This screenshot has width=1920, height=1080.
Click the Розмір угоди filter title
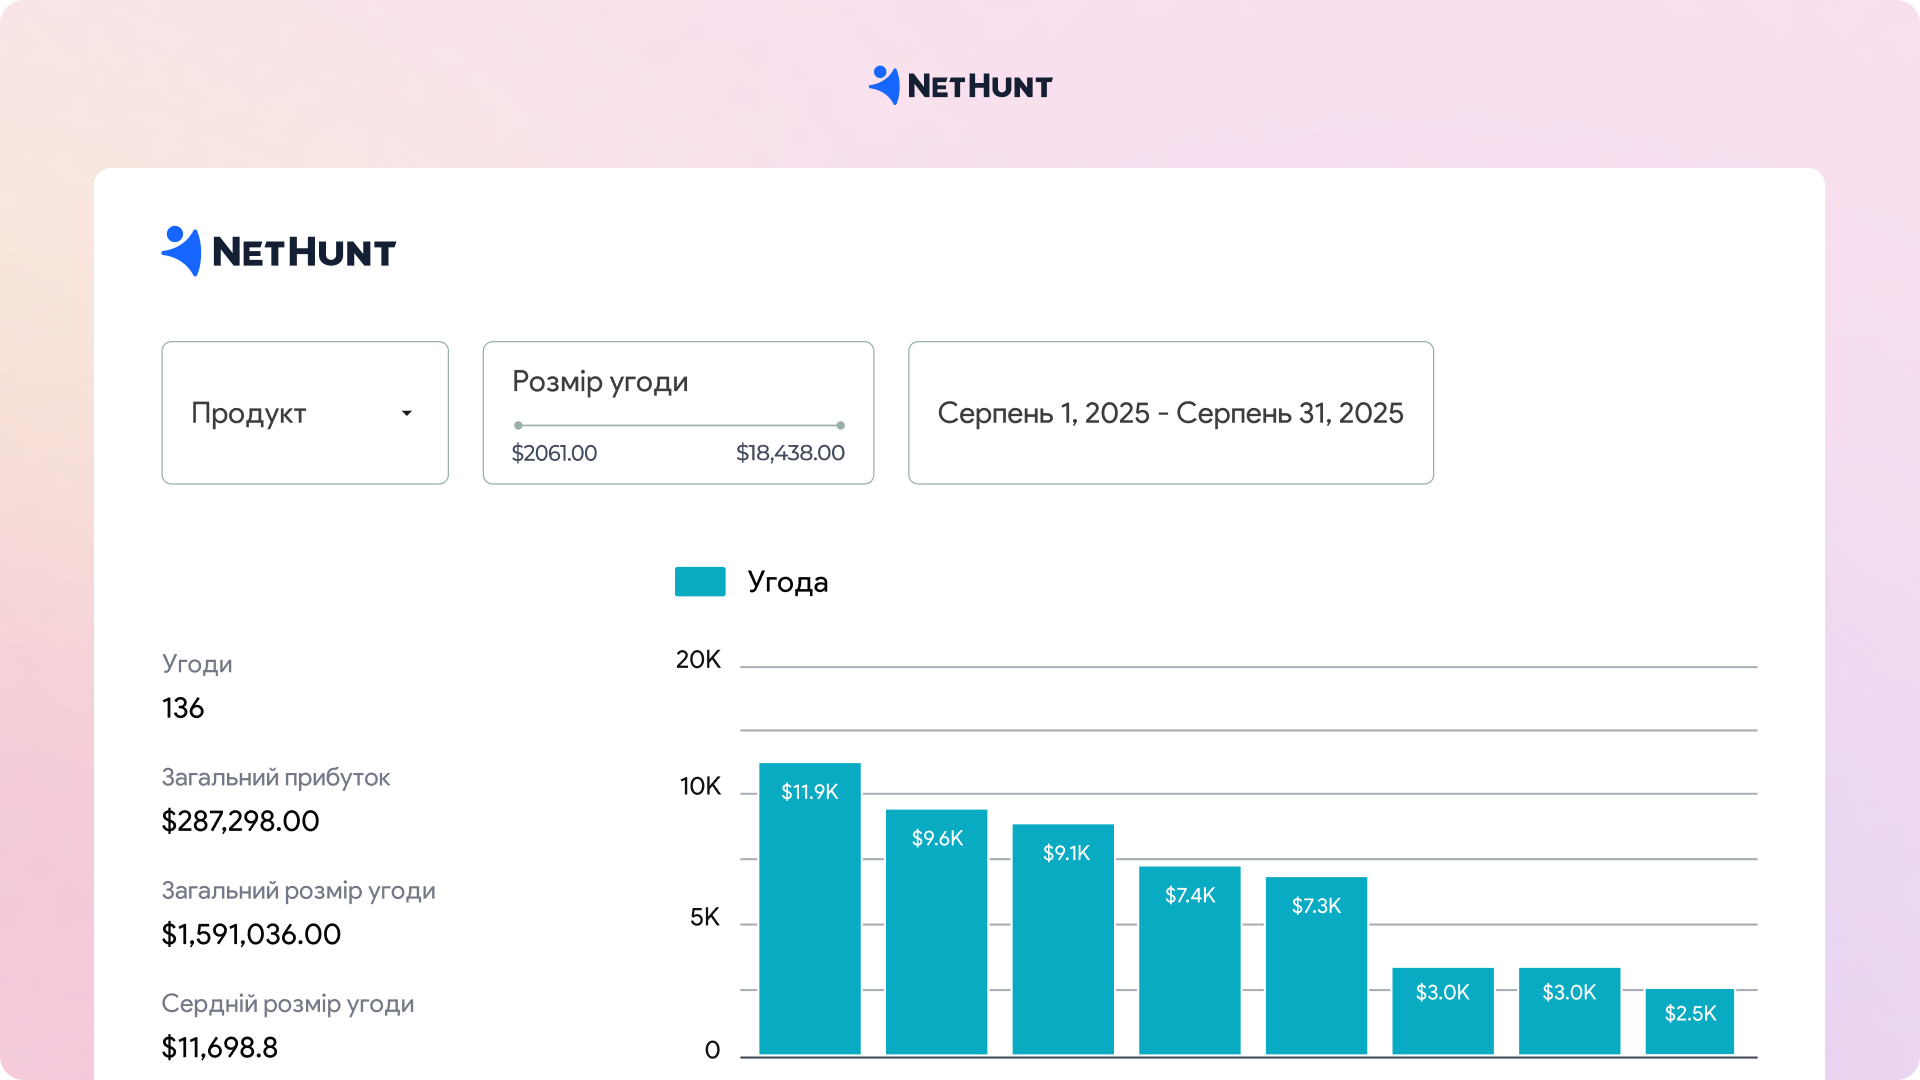tap(600, 382)
